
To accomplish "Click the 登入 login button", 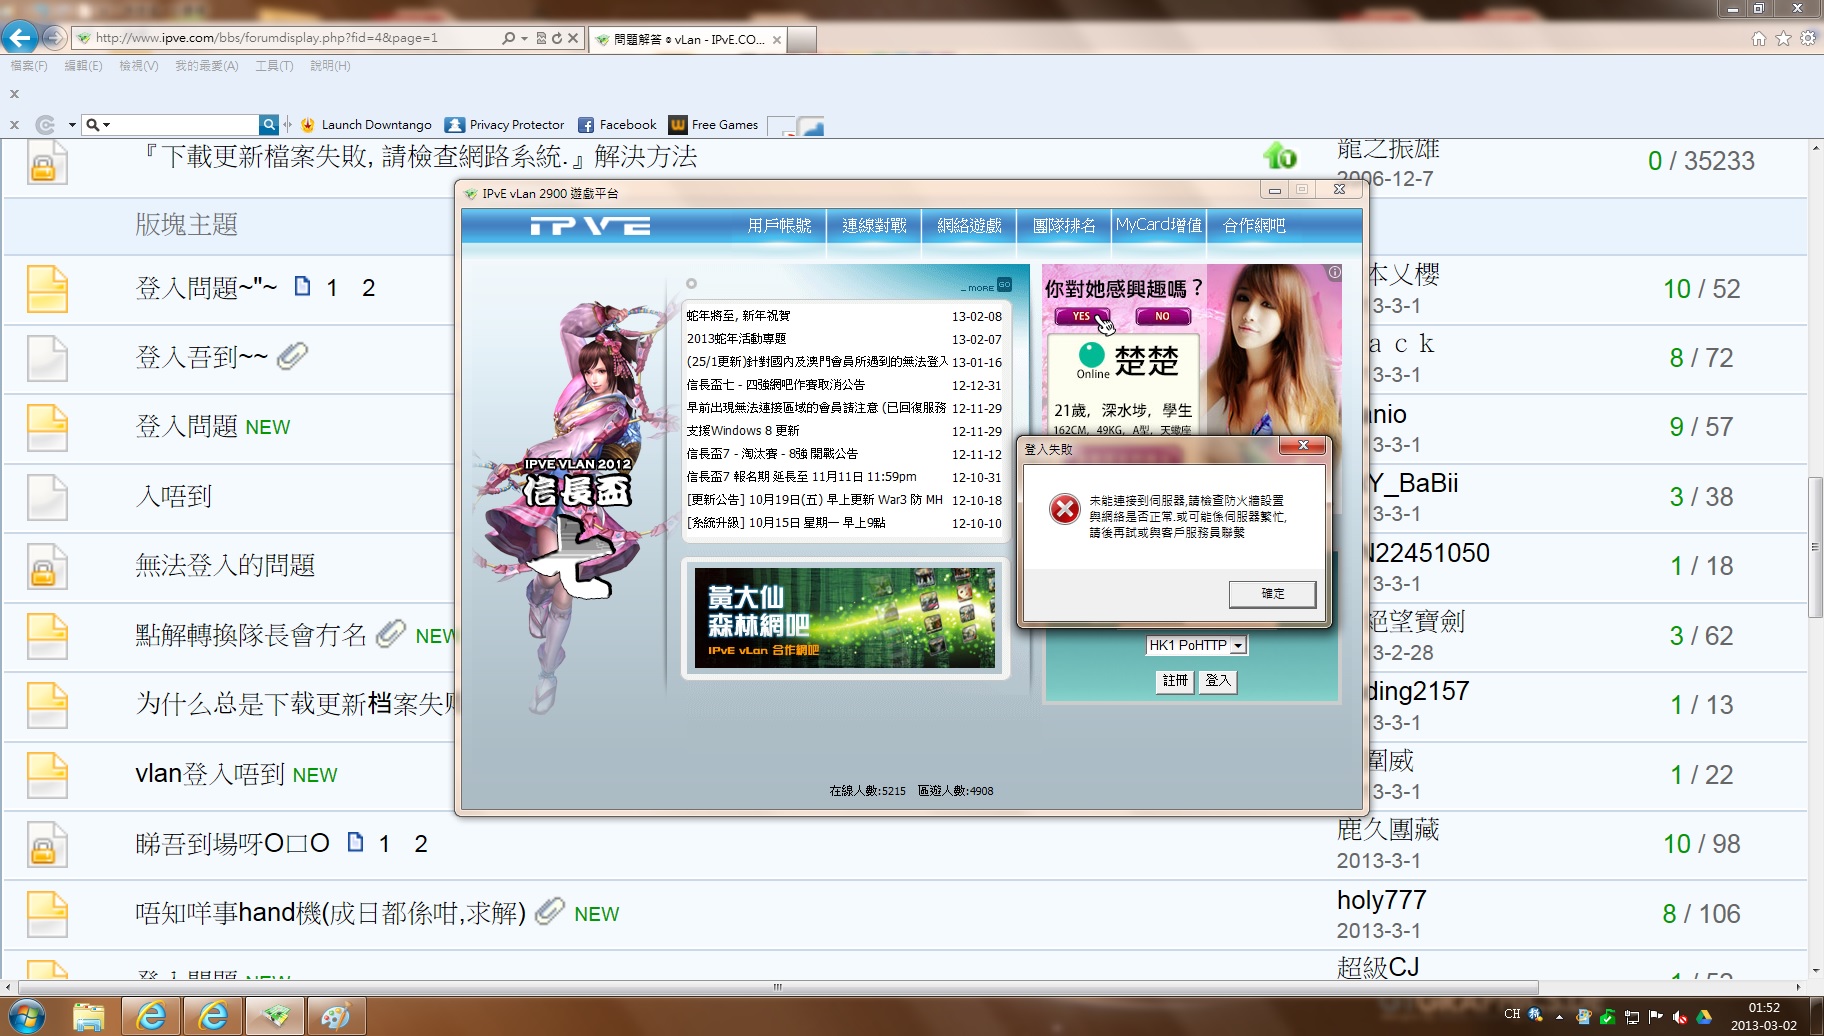I will 1217,681.
